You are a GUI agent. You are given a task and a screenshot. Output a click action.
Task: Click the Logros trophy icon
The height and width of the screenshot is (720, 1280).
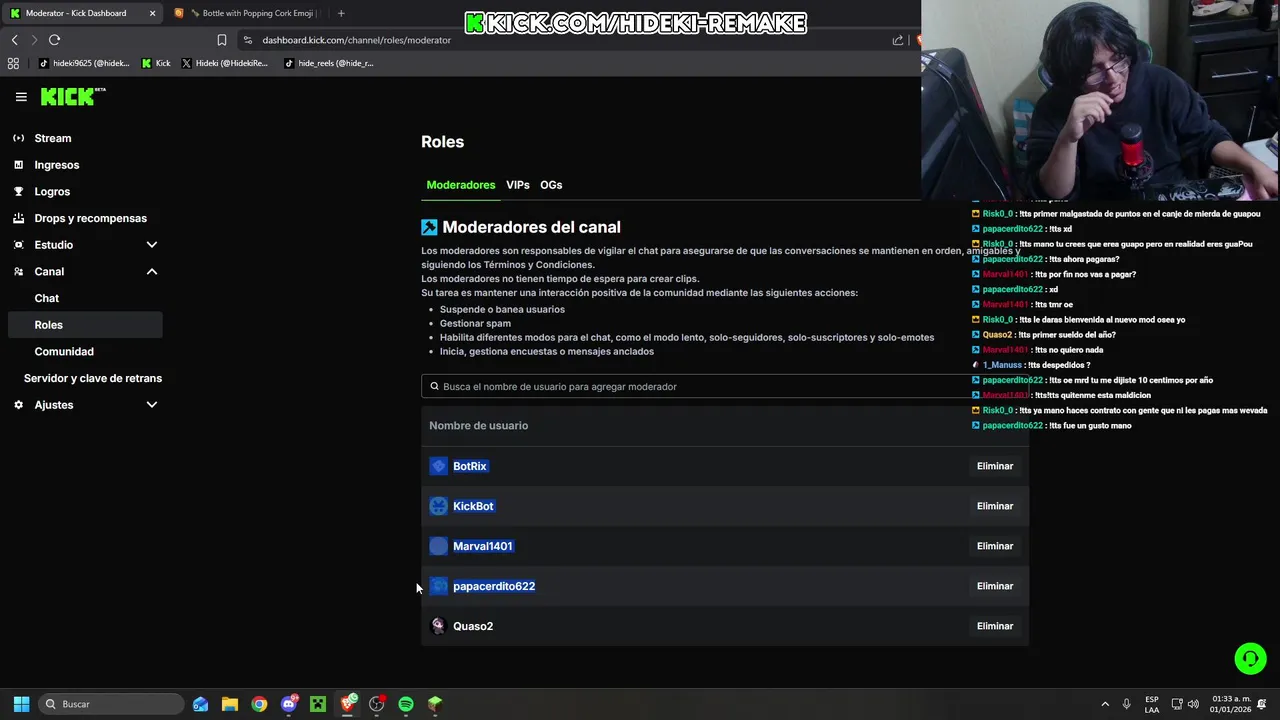click(x=18, y=191)
